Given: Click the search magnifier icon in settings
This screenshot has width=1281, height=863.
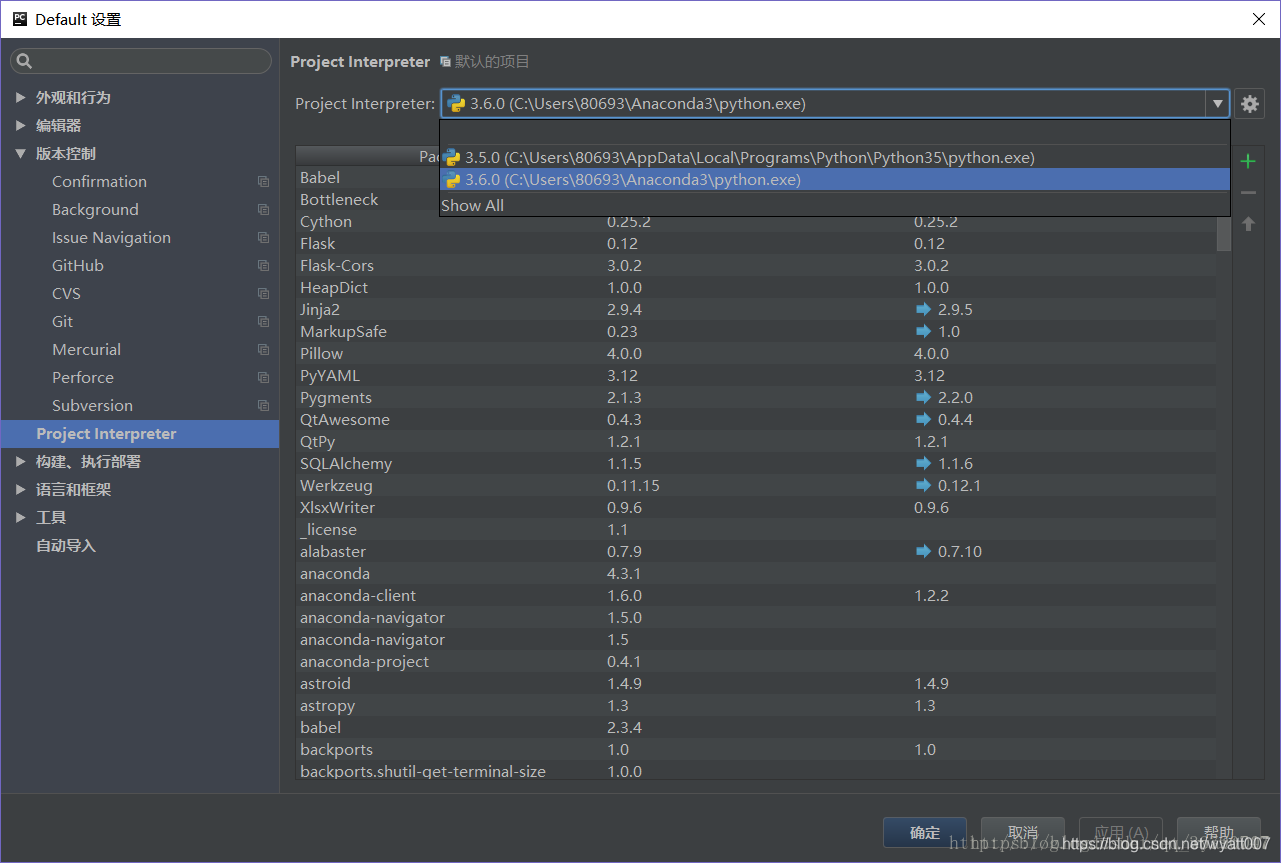Looking at the screenshot, I should click(25, 62).
